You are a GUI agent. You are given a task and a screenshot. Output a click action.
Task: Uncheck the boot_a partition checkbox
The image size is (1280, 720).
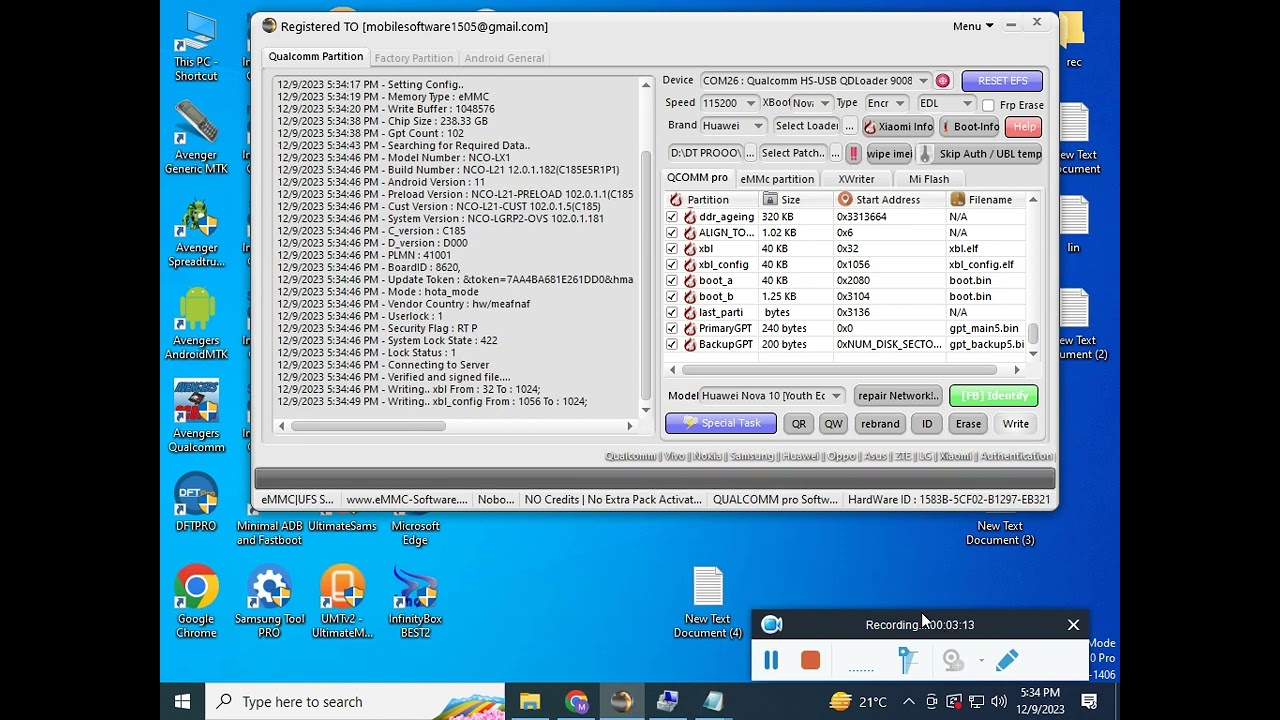pyautogui.click(x=672, y=281)
